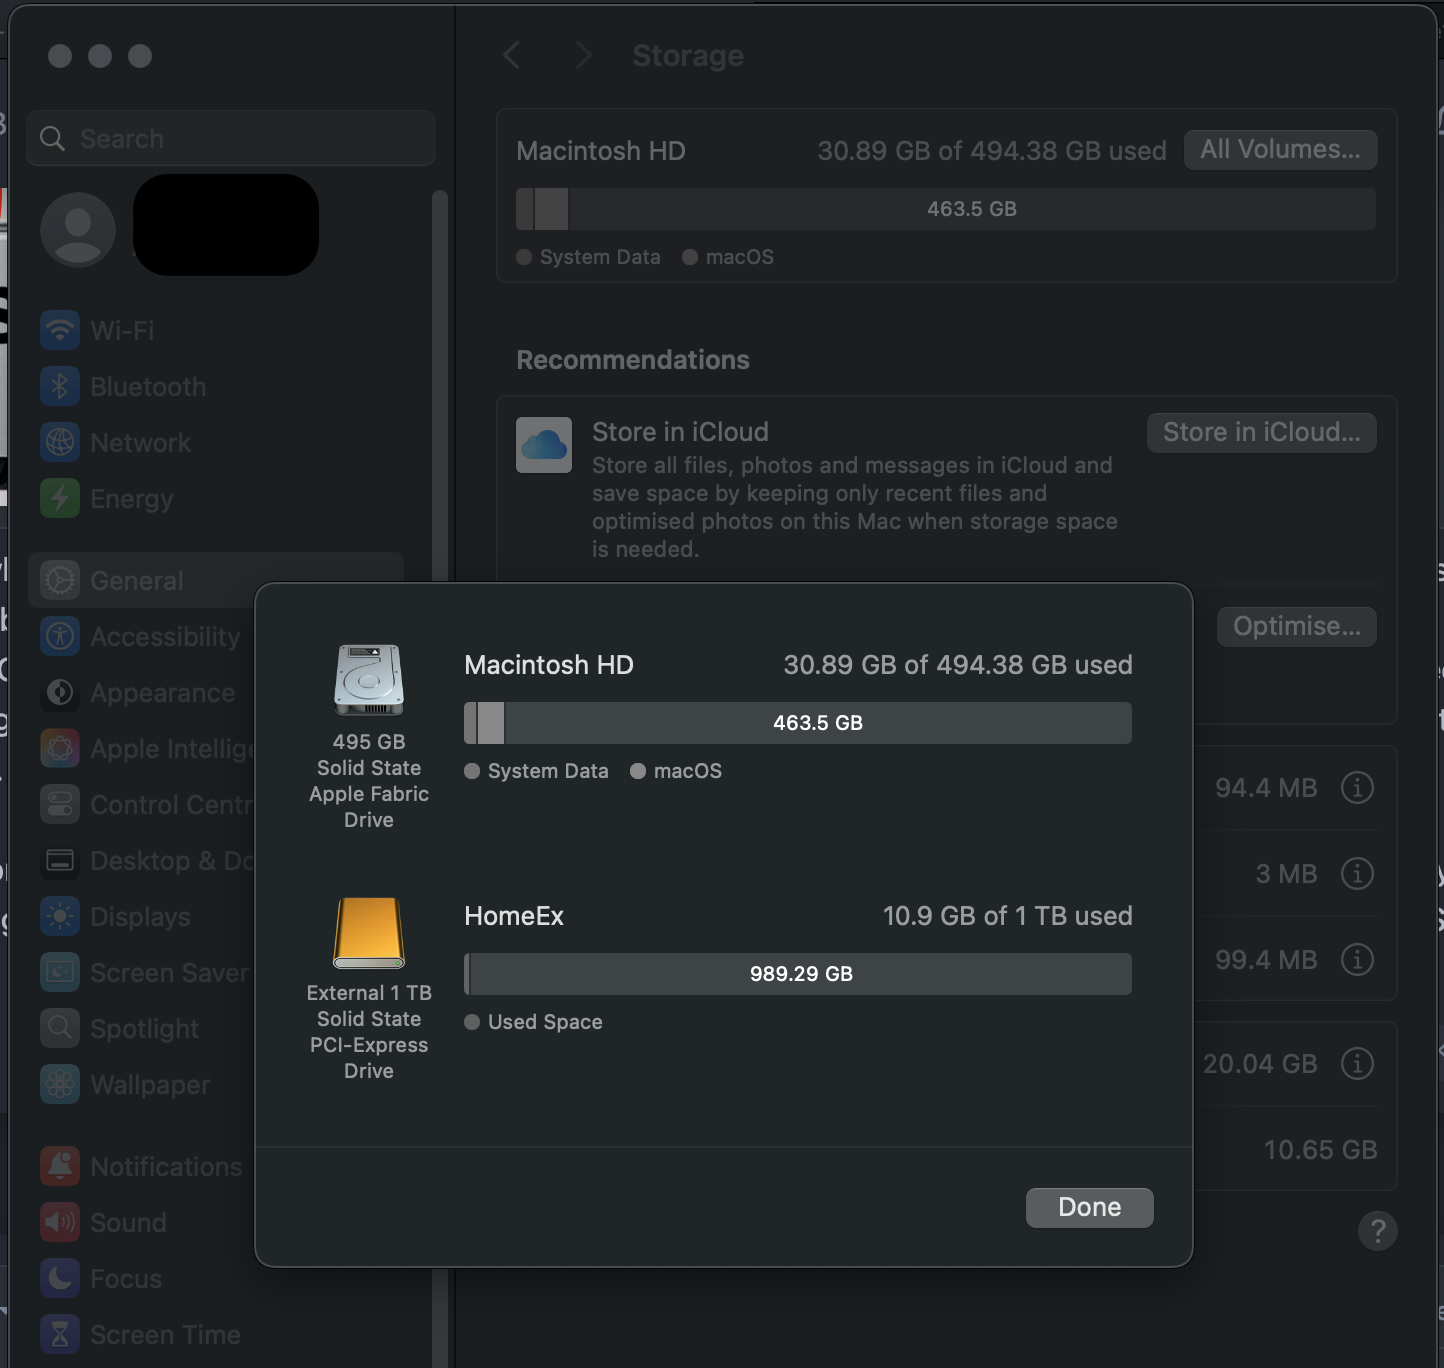Image resolution: width=1444 pixels, height=1368 pixels.
Task: Click the Optimise… button
Action: pos(1296,627)
